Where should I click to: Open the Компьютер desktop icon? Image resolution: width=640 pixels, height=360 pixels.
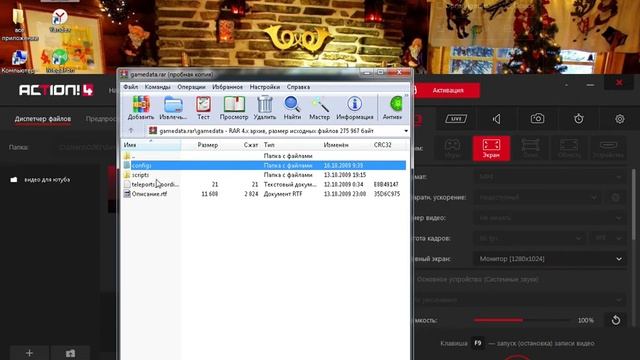coord(18,62)
